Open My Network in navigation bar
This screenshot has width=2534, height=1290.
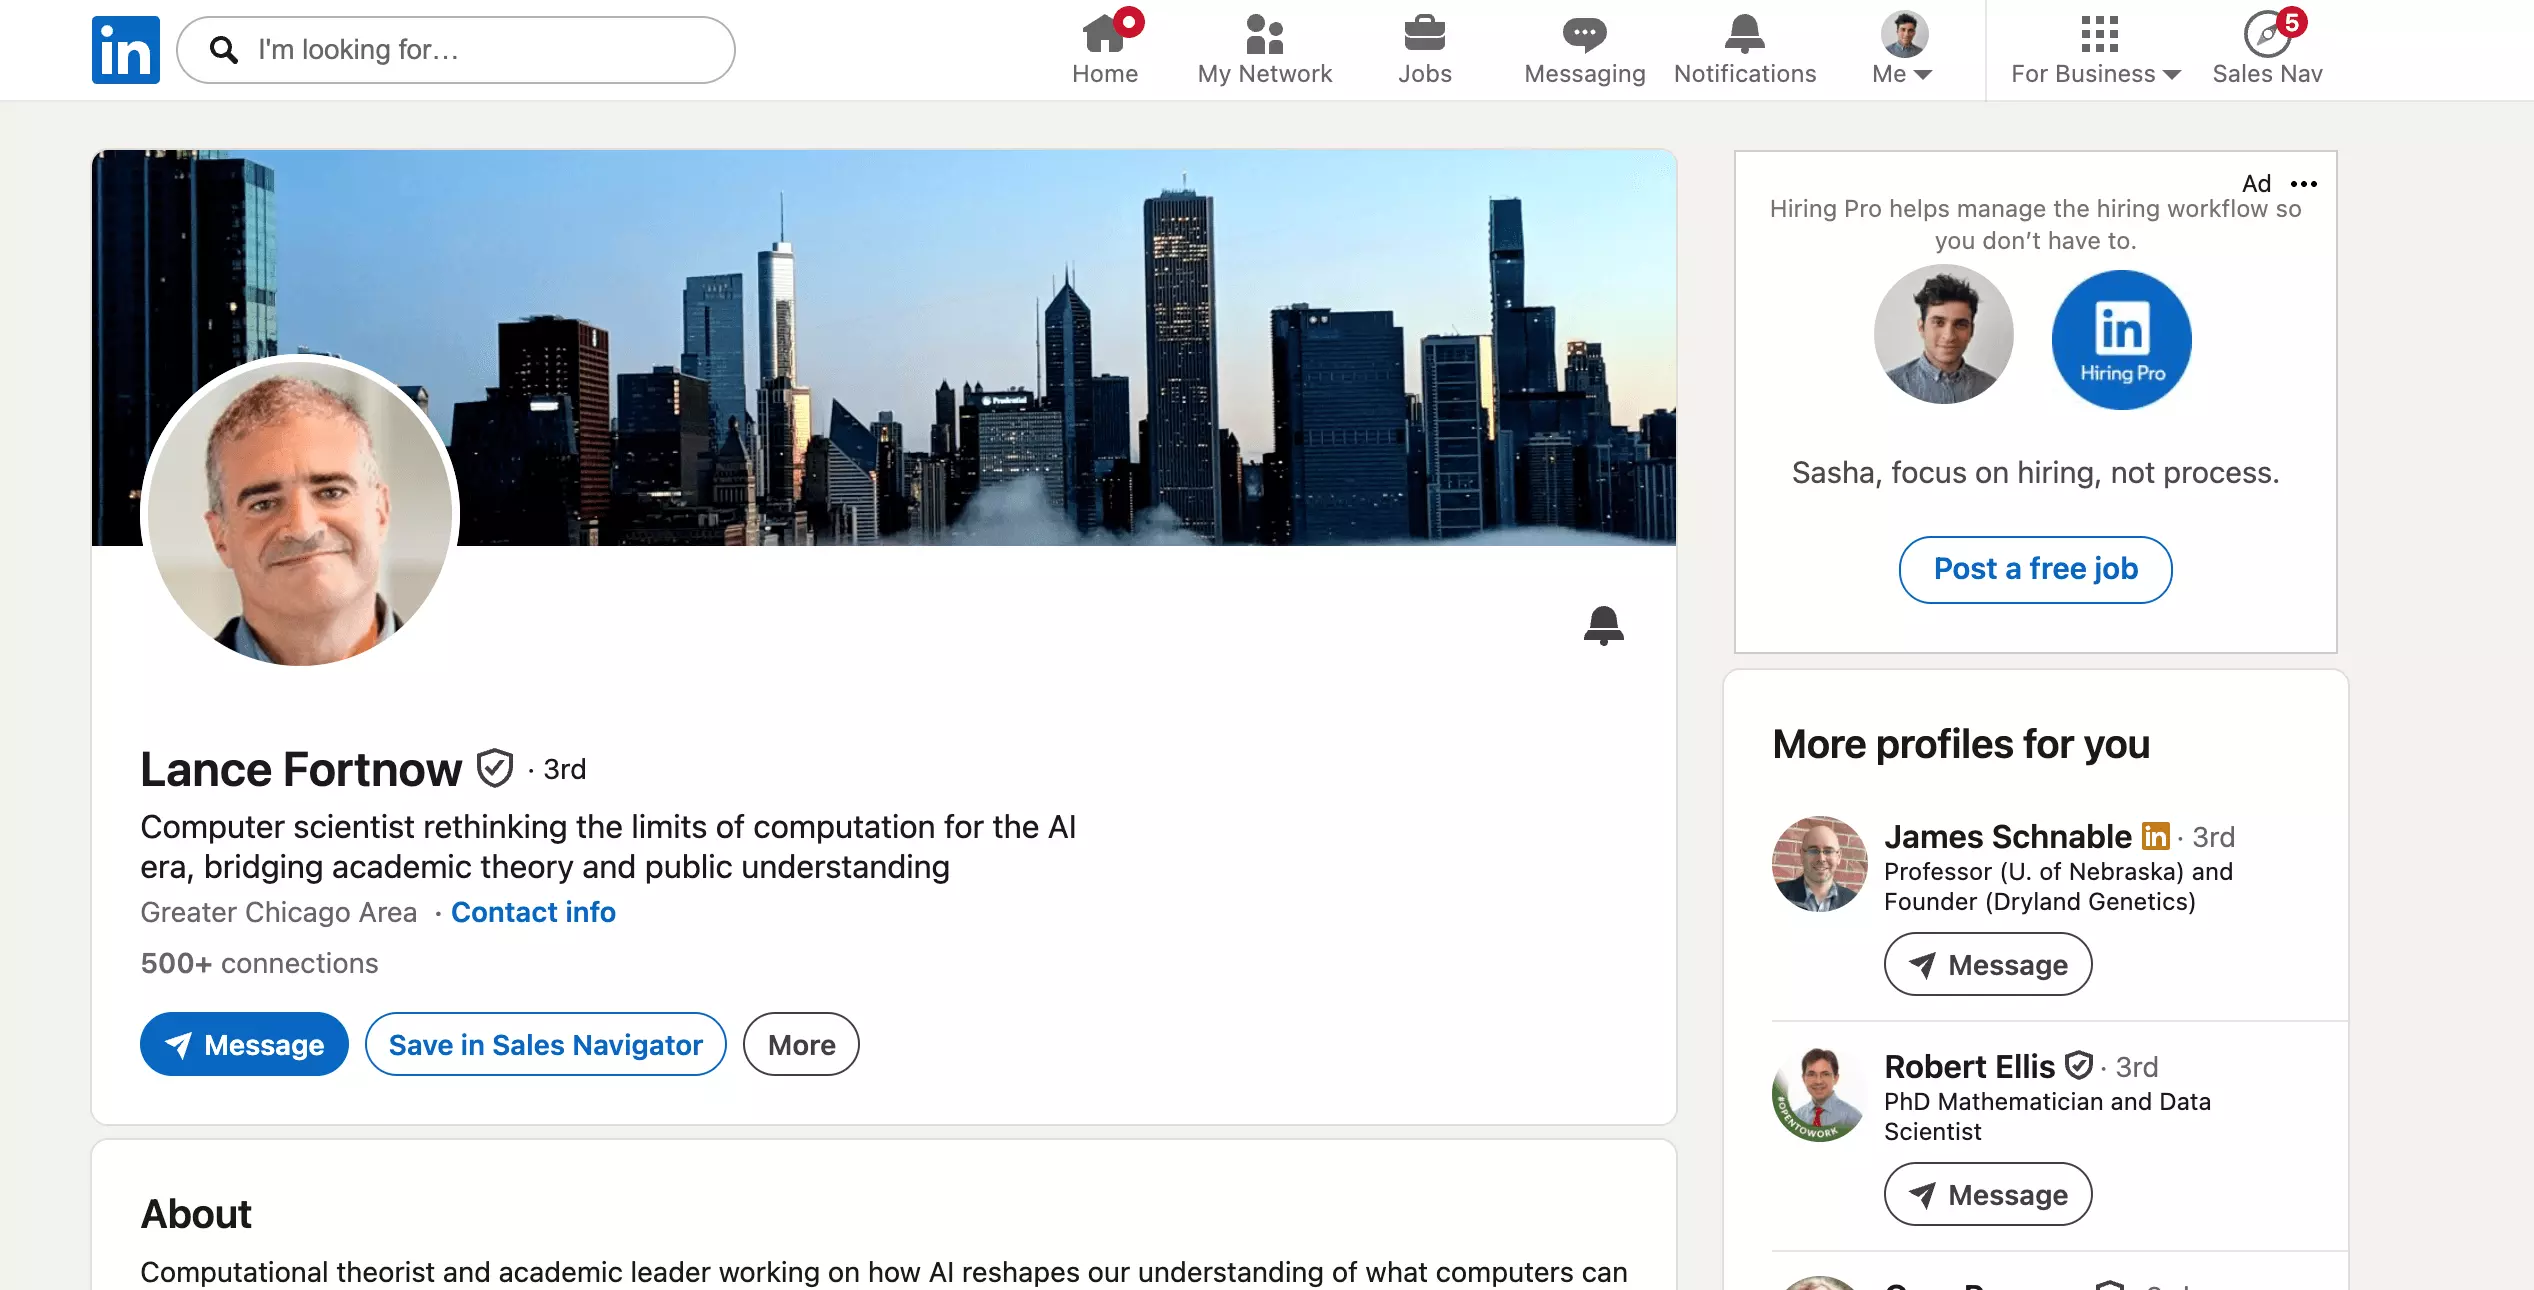point(1265,49)
